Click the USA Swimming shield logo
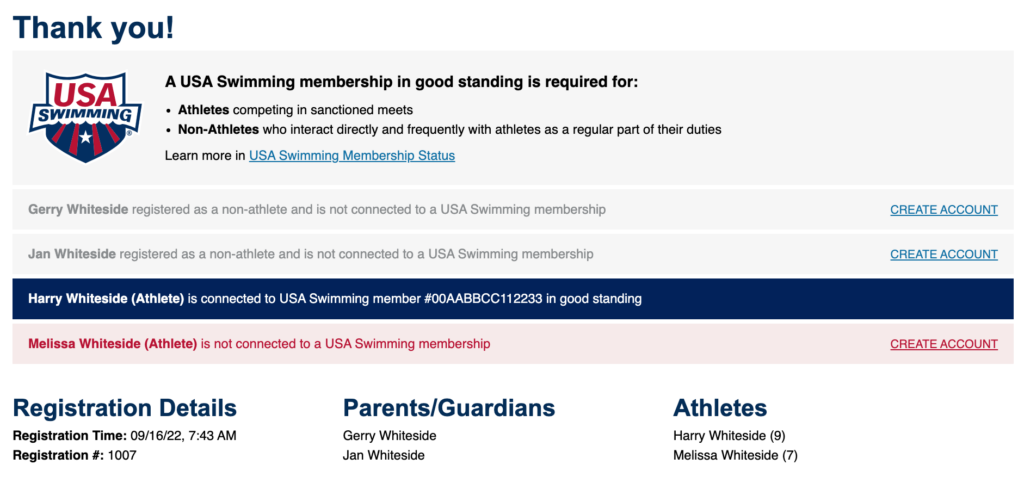This screenshot has height=483, width=1024. point(84,117)
